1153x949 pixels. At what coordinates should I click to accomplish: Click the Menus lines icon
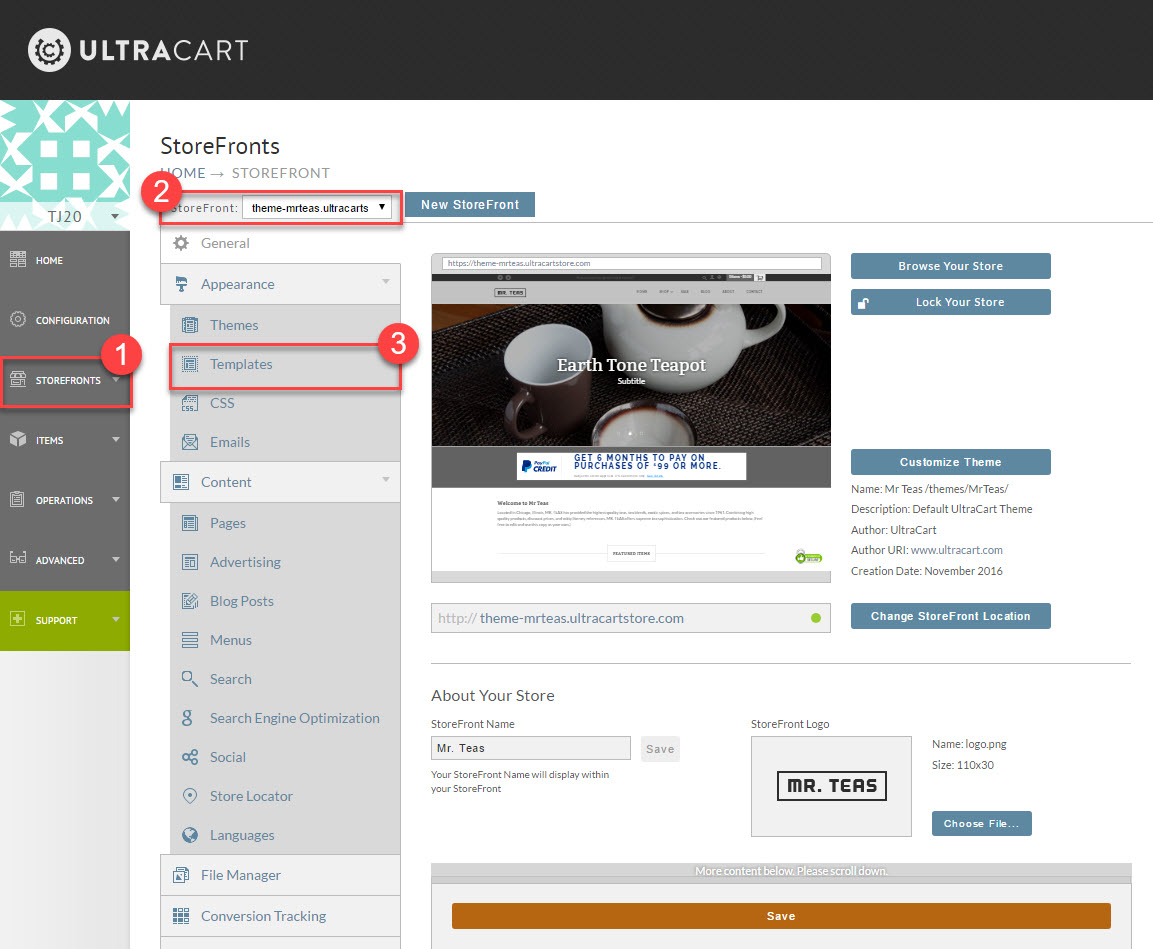click(190, 640)
